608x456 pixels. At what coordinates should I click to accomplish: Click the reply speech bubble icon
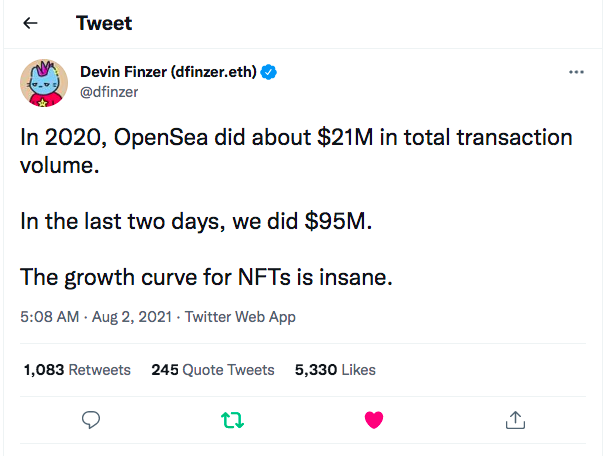coord(91,420)
